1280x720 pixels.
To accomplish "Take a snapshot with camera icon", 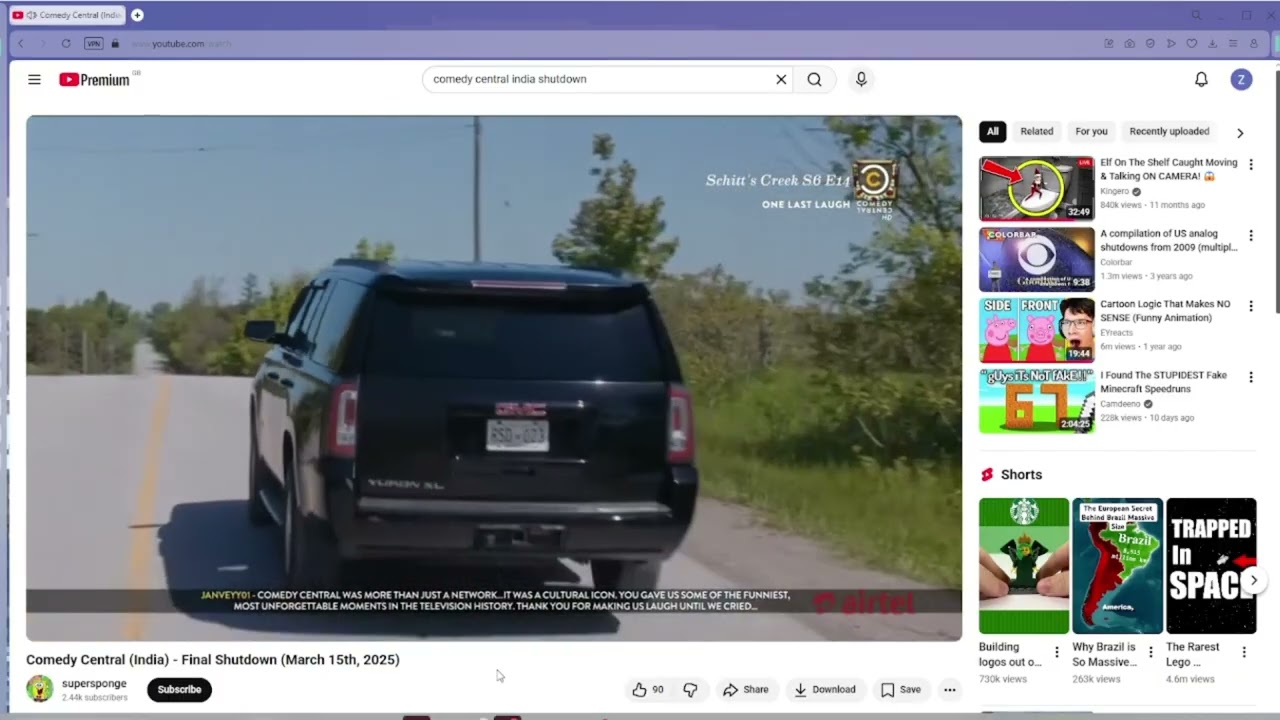I will pos(1129,43).
